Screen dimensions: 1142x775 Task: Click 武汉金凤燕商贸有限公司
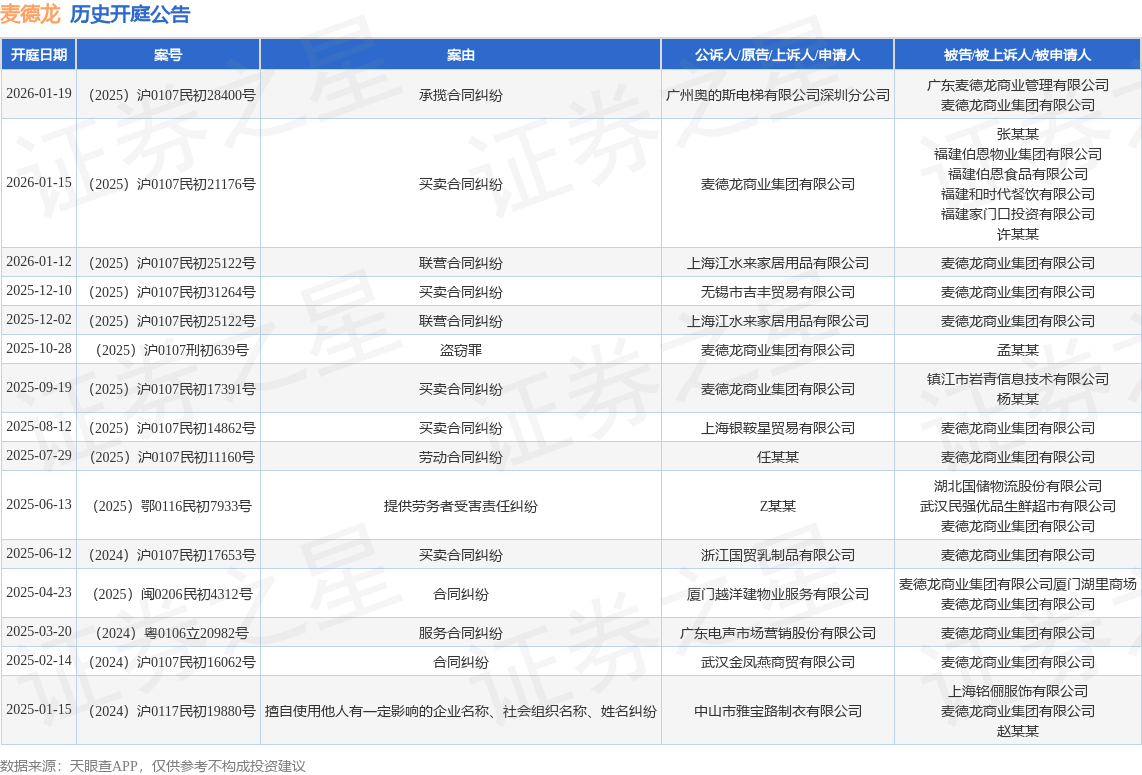(777, 661)
